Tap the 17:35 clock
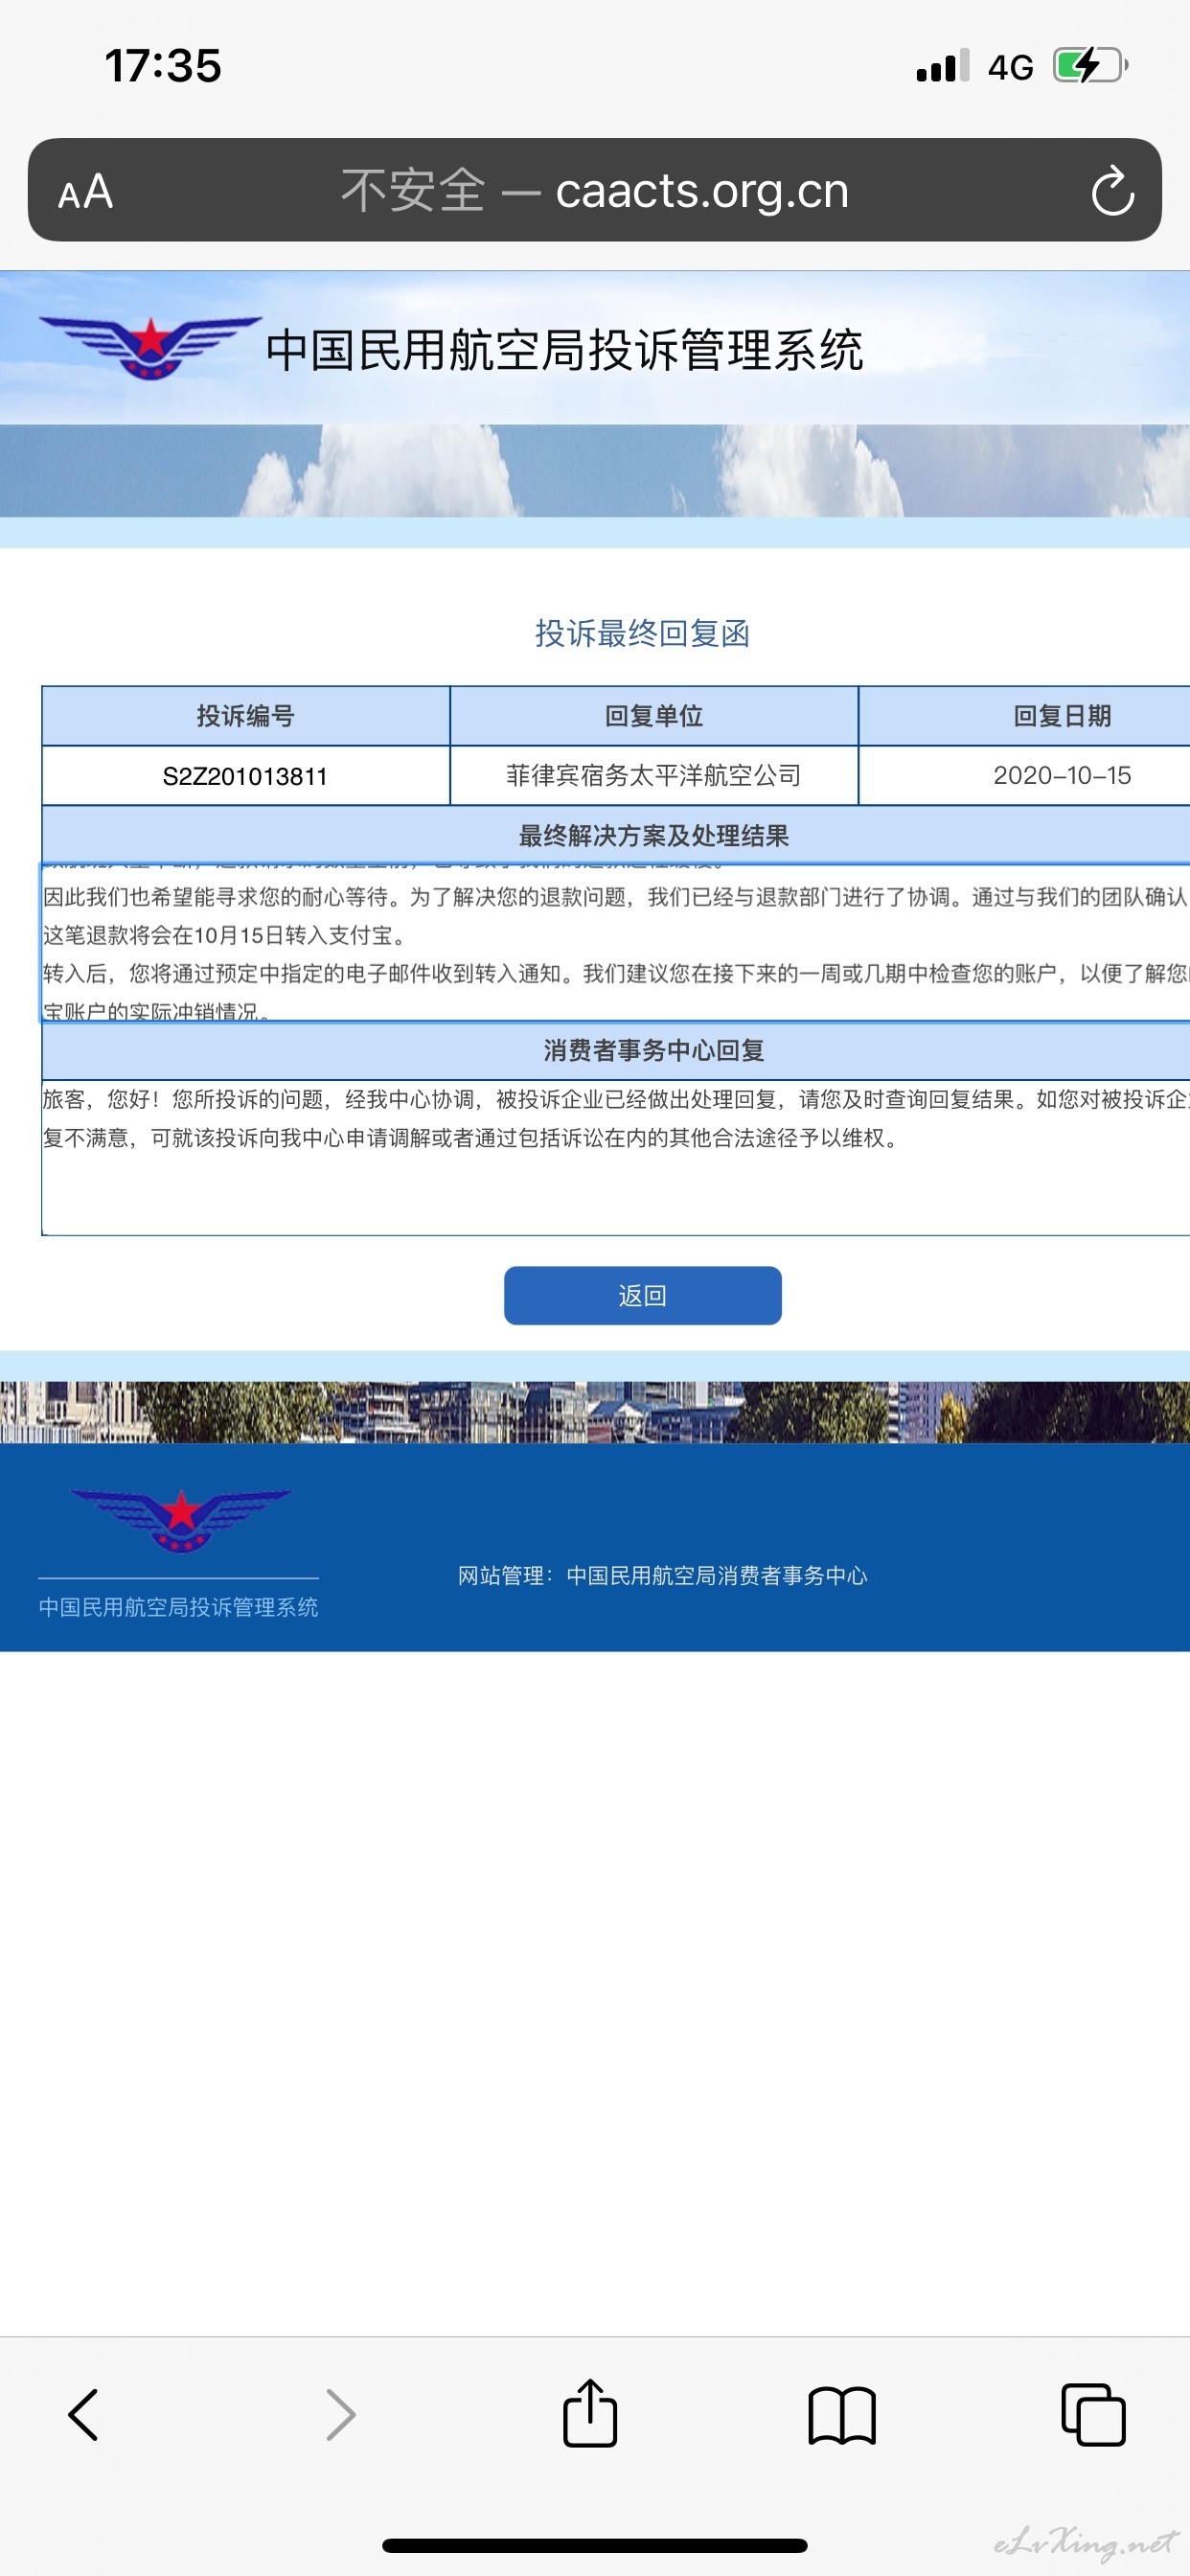Viewport: 1190px width, 2576px height. (163, 66)
